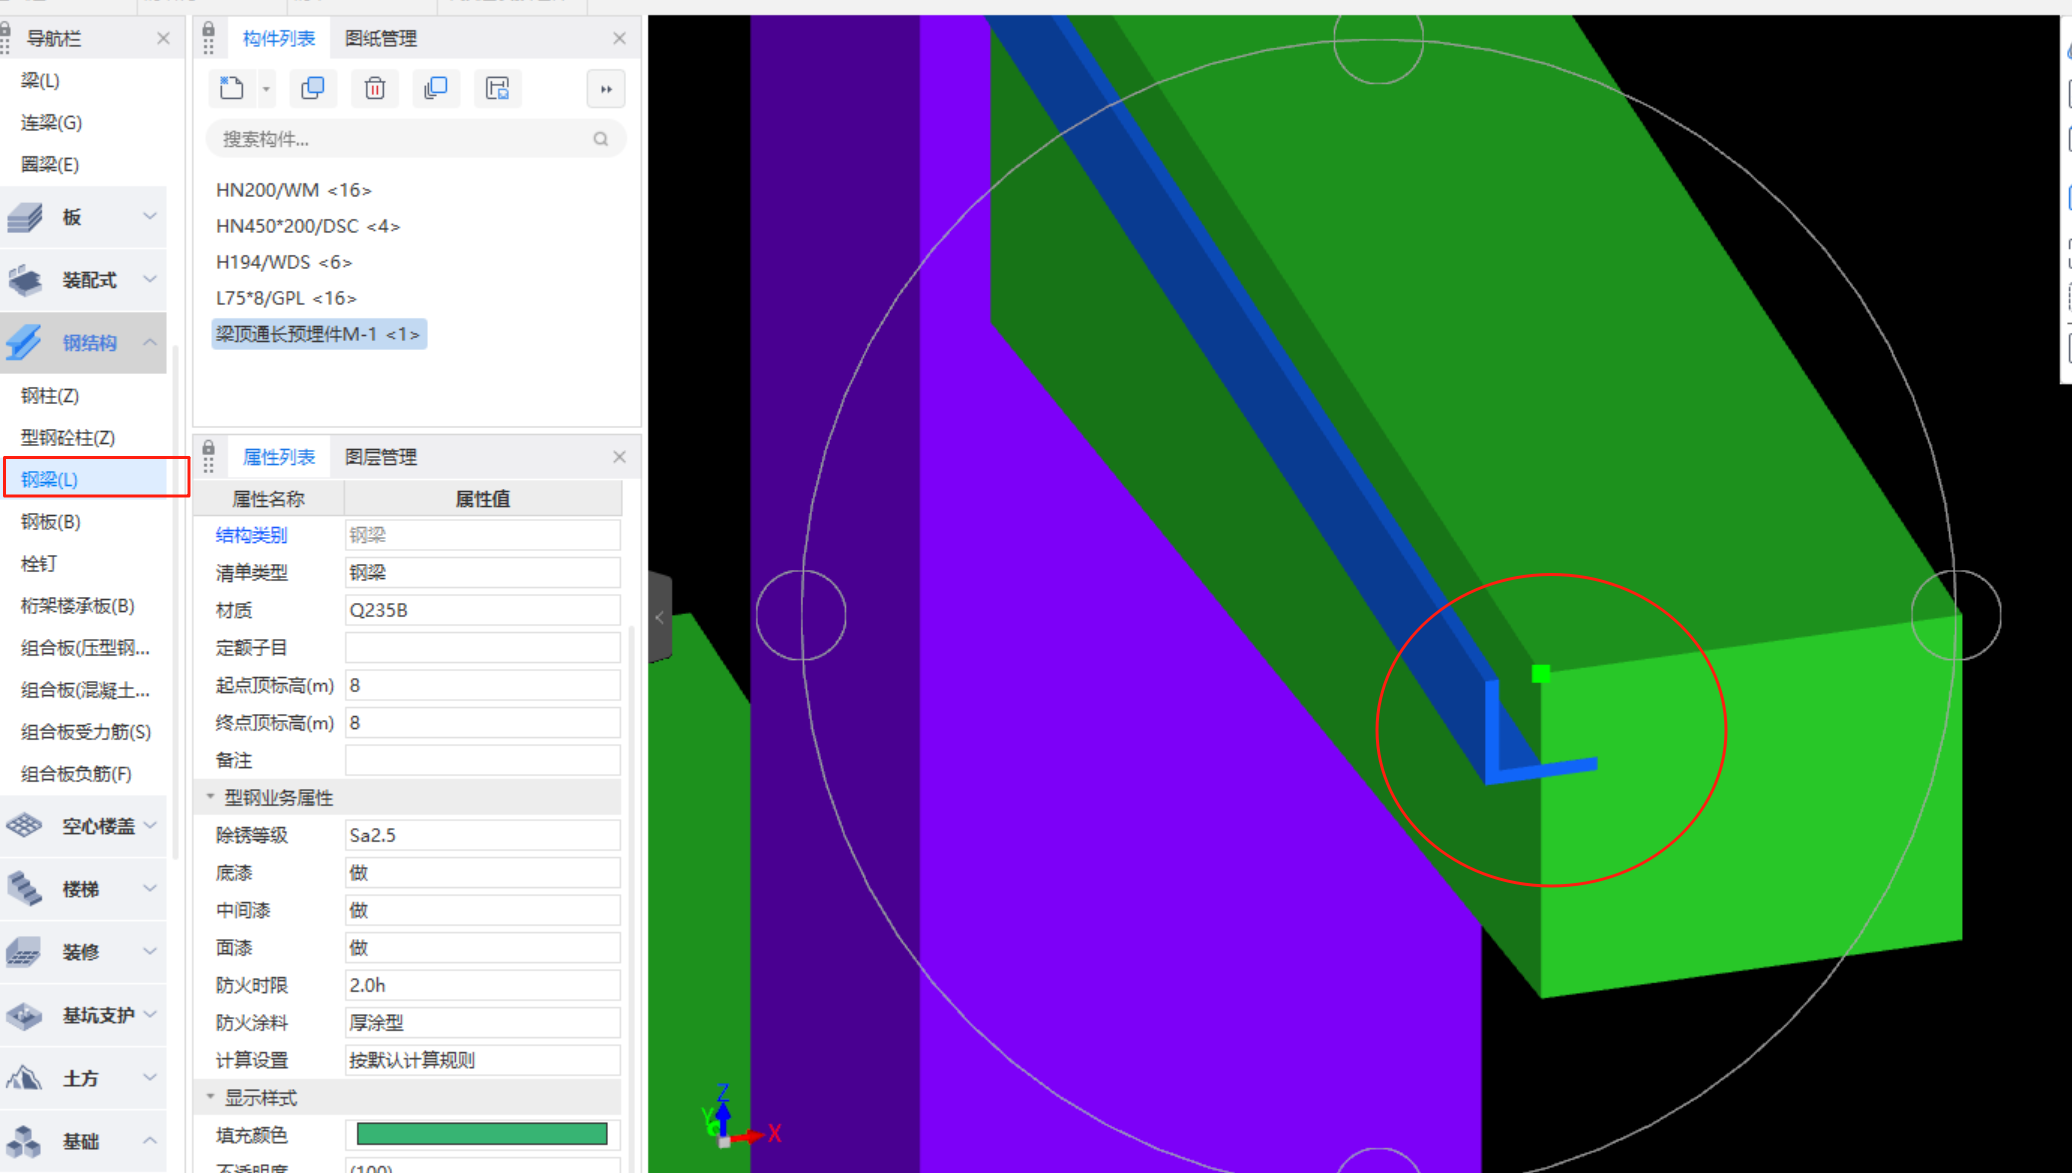Click the 土方 earthwork icon

pyautogui.click(x=25, y=1078)
